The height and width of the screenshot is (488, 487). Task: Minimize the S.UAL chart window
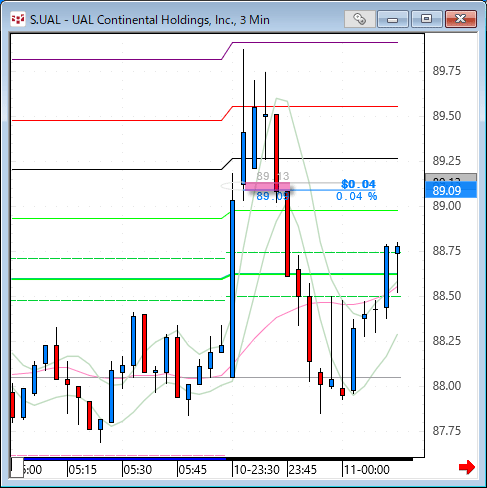(x=393, y=19)
